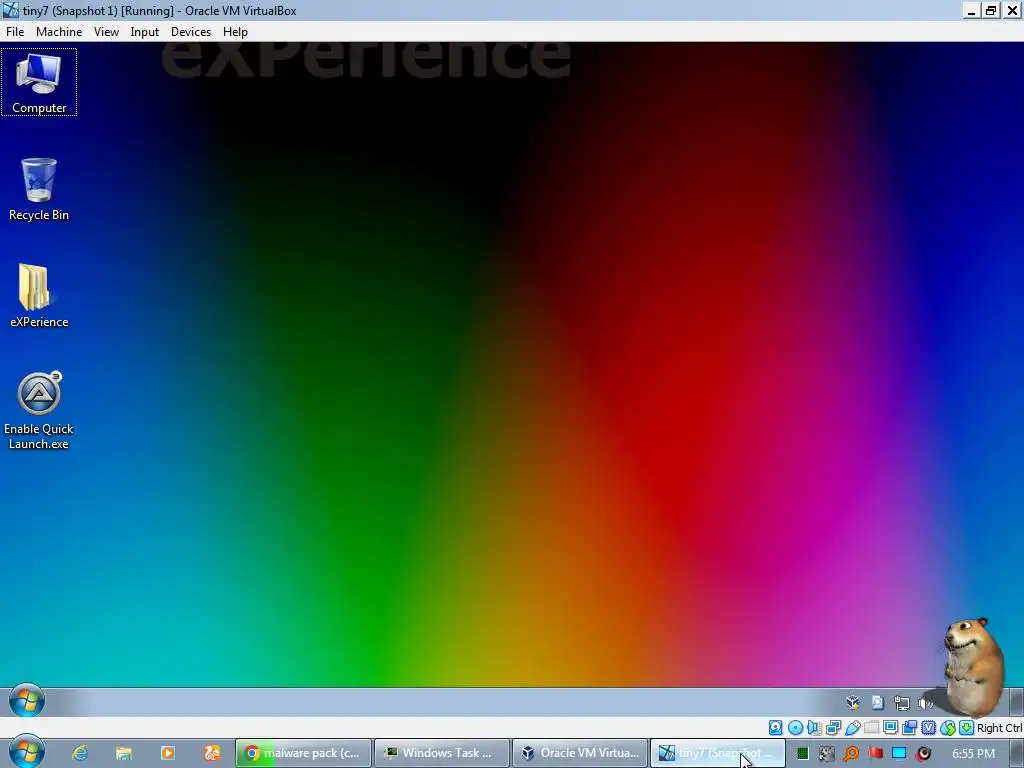Open the Help menu
The width and height of the screenshot is (1024, 768).
coord(235,31)
